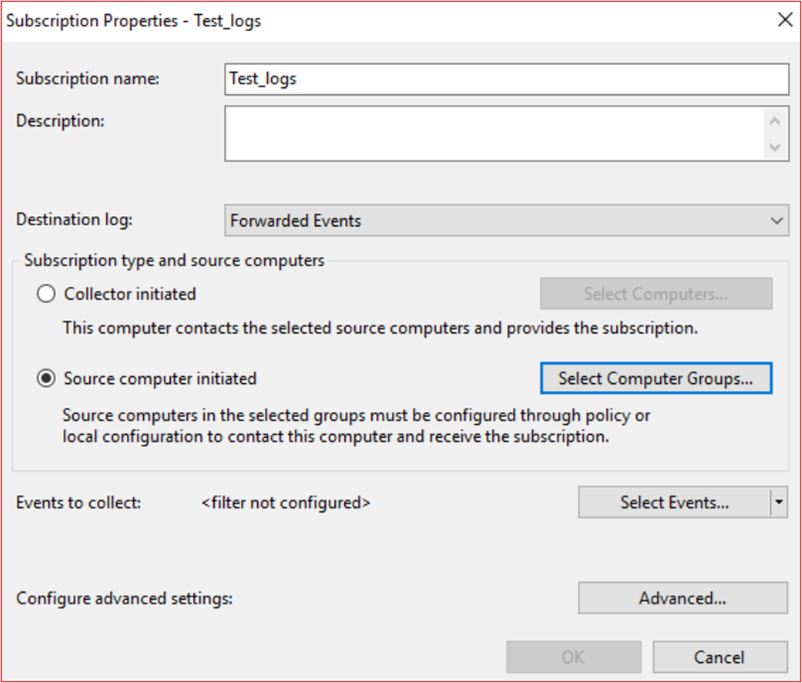Viewport: 802px width, 683px height.
Task: Click the Source computer initiated label
Action: click(160, 379)
